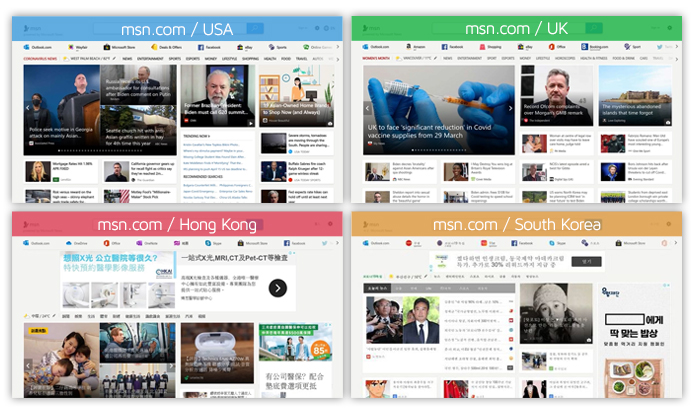
Task: Open Facebook shortcut on South Korea page
Action: tap(522, 243)
